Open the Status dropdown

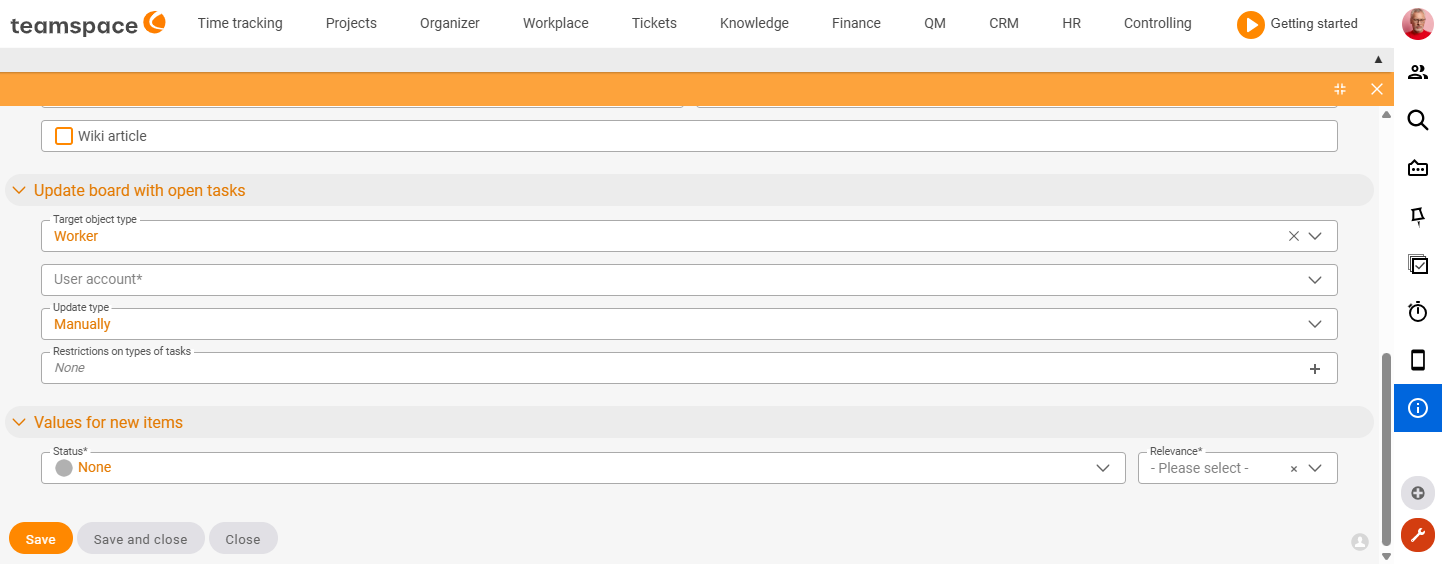point(583,468)
